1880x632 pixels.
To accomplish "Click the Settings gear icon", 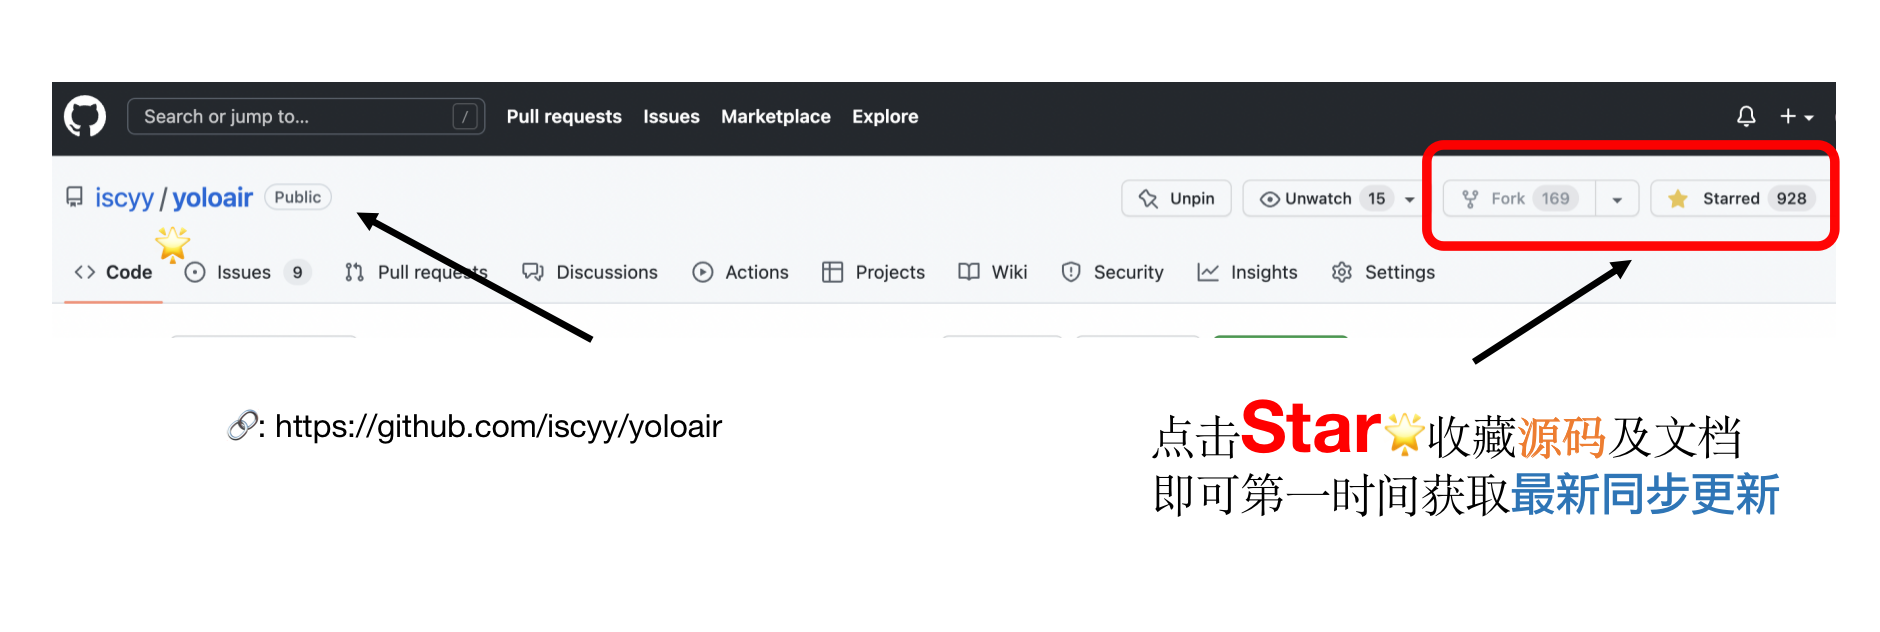I will tap(1342, 272).
